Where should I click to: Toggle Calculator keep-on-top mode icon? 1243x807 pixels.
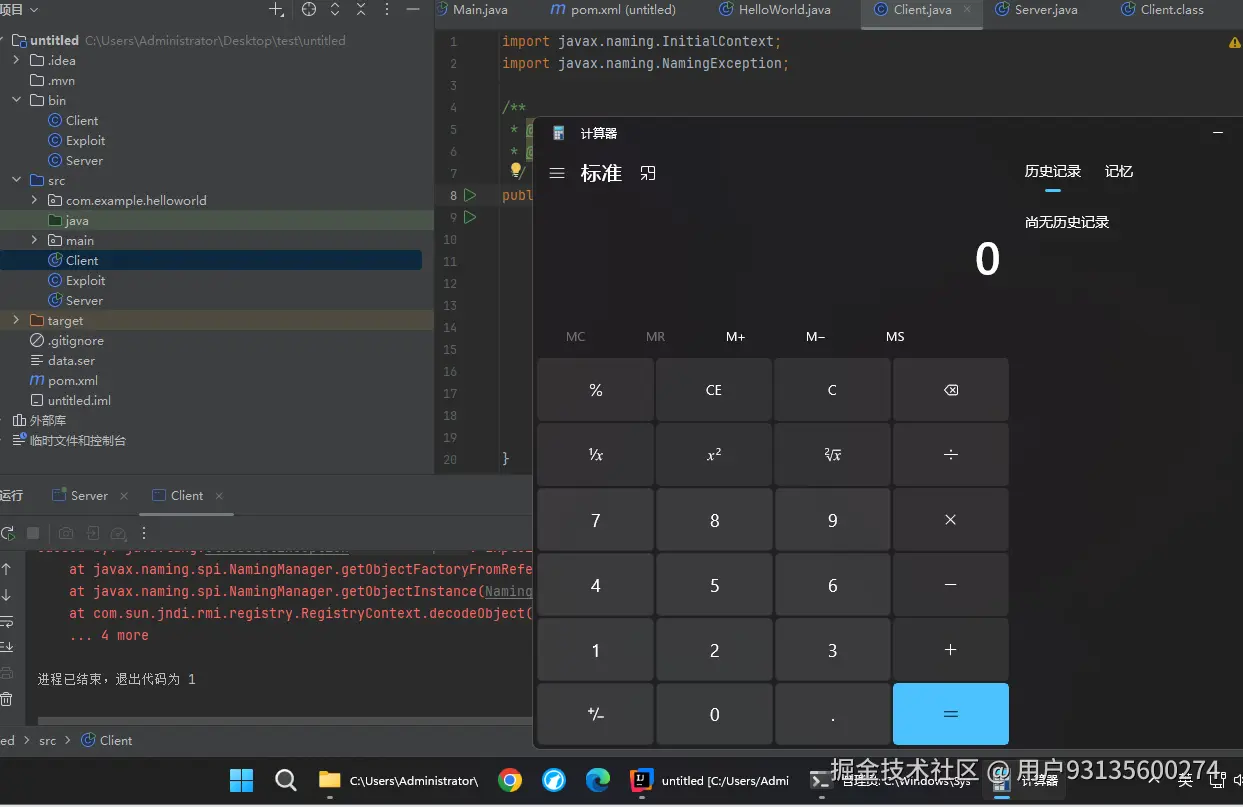pyautogui.click(x=648, y=173)
